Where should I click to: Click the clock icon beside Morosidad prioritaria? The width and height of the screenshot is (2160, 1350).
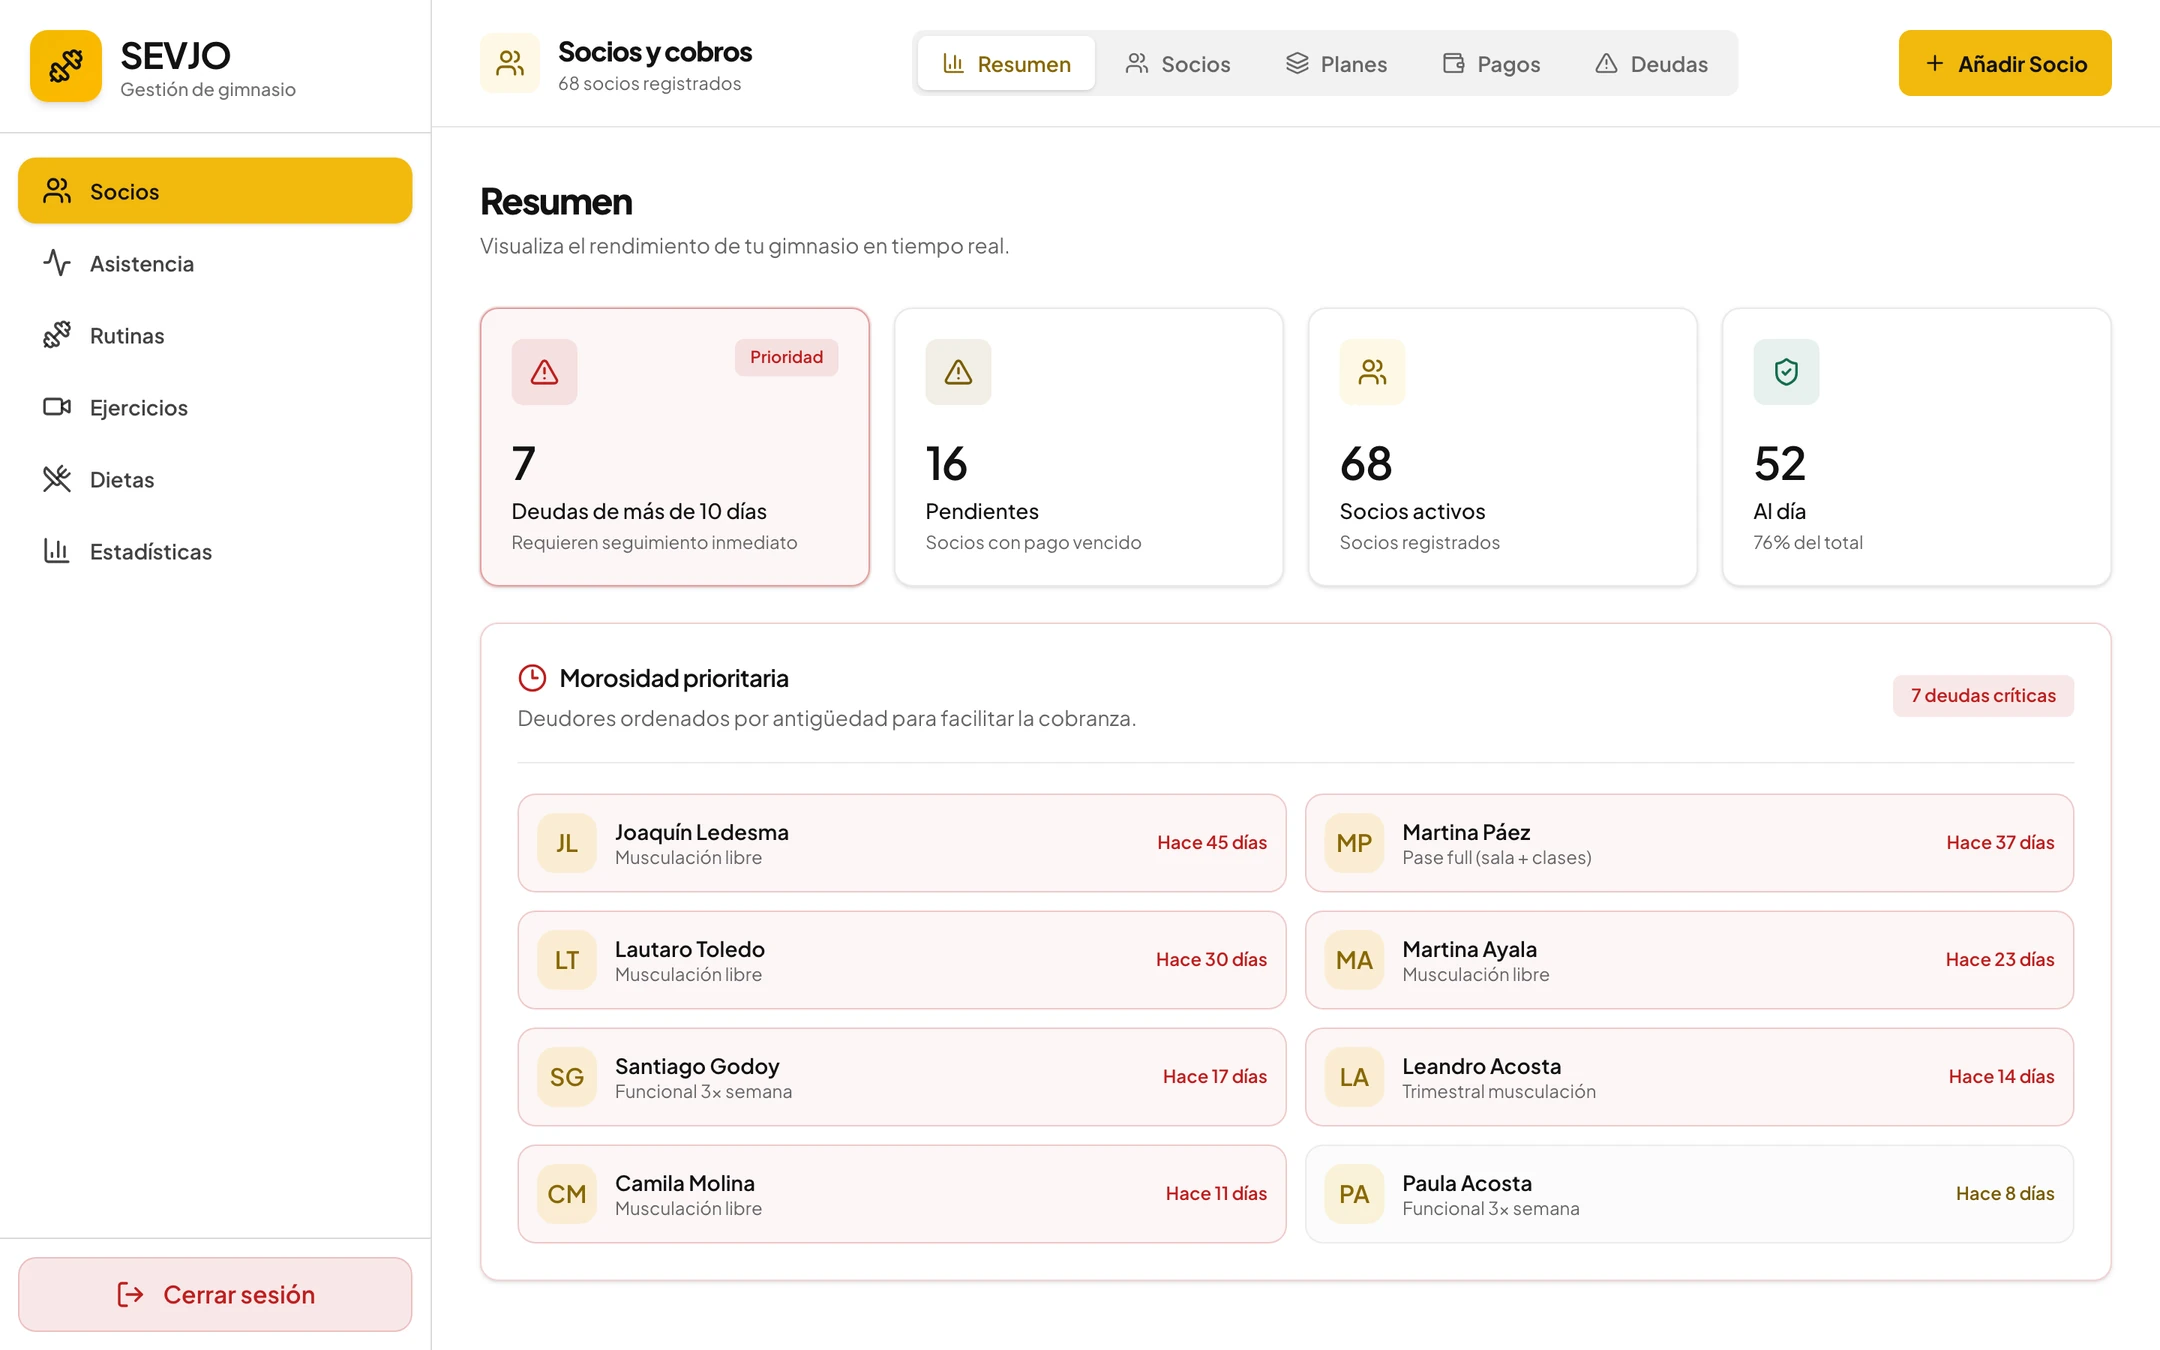(x=532, y=678)
